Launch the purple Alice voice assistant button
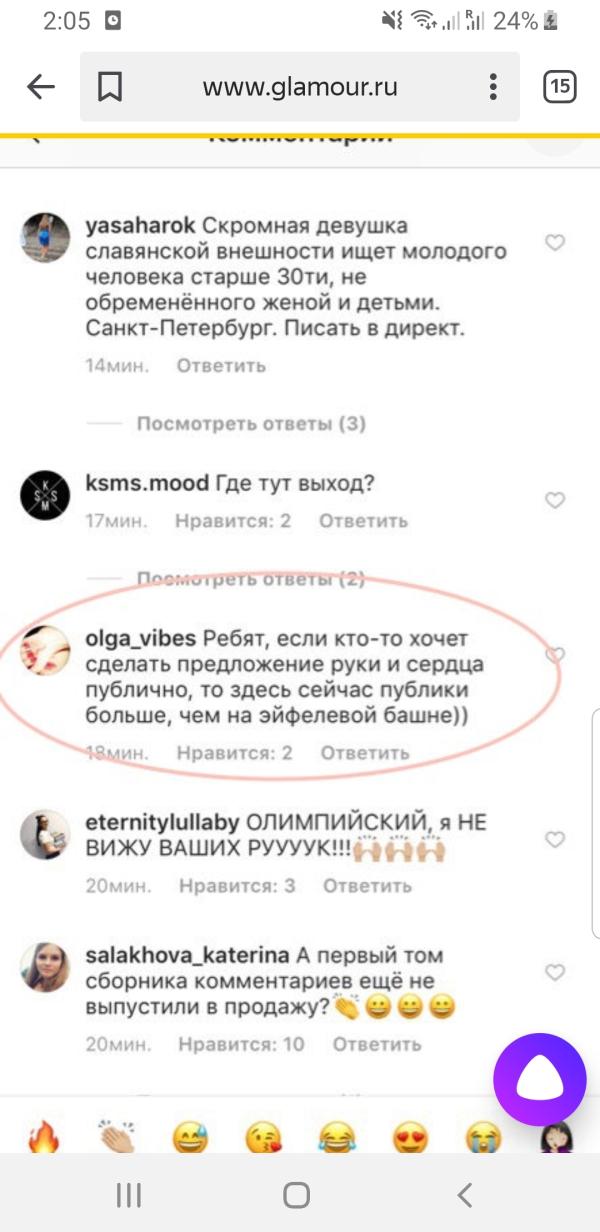The width and height of the screenshot is (600, 1232). point(540,1080)
